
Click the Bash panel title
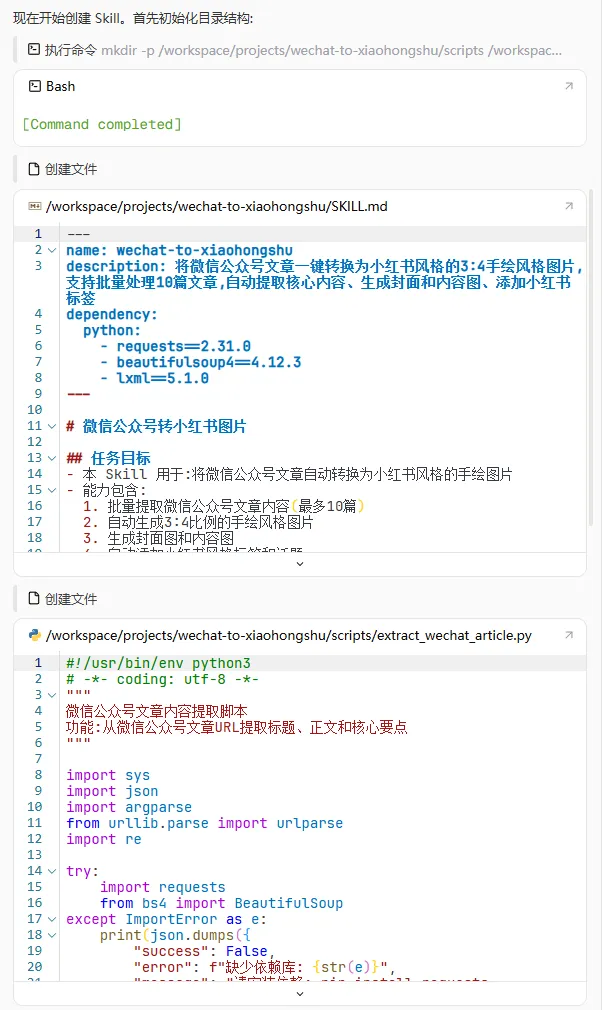click(x=61, y=86)
